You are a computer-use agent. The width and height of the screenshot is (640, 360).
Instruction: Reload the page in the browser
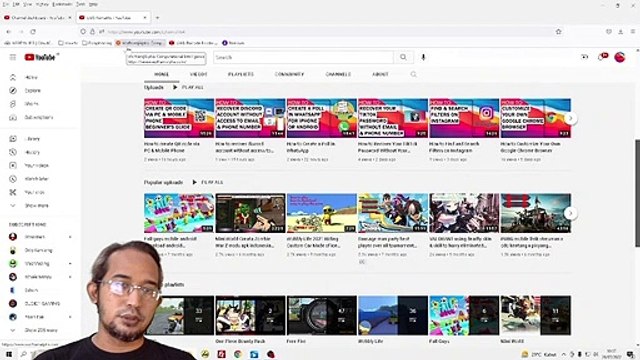[33, 31]
